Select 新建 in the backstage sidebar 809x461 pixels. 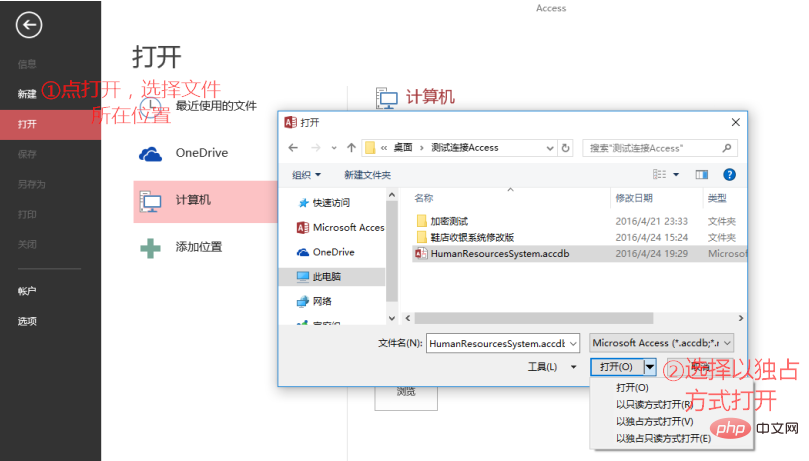[x=27, y=94]
